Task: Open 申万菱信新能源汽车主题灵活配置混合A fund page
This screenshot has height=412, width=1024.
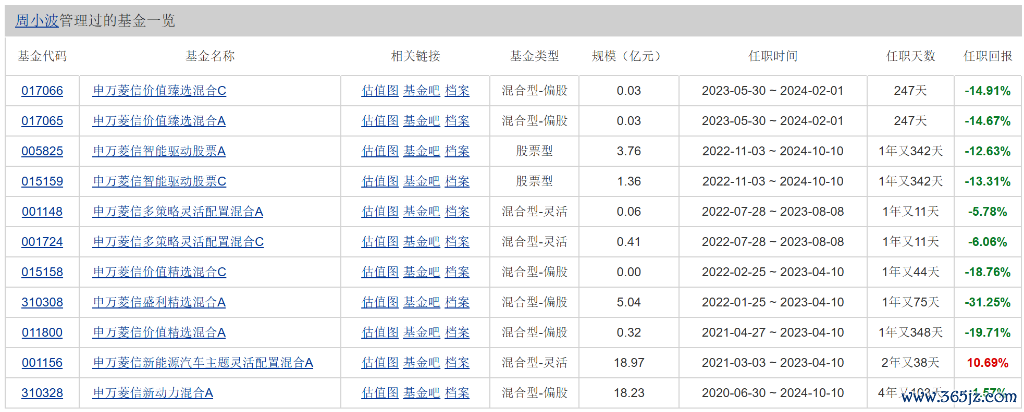Action: [203, 362]
